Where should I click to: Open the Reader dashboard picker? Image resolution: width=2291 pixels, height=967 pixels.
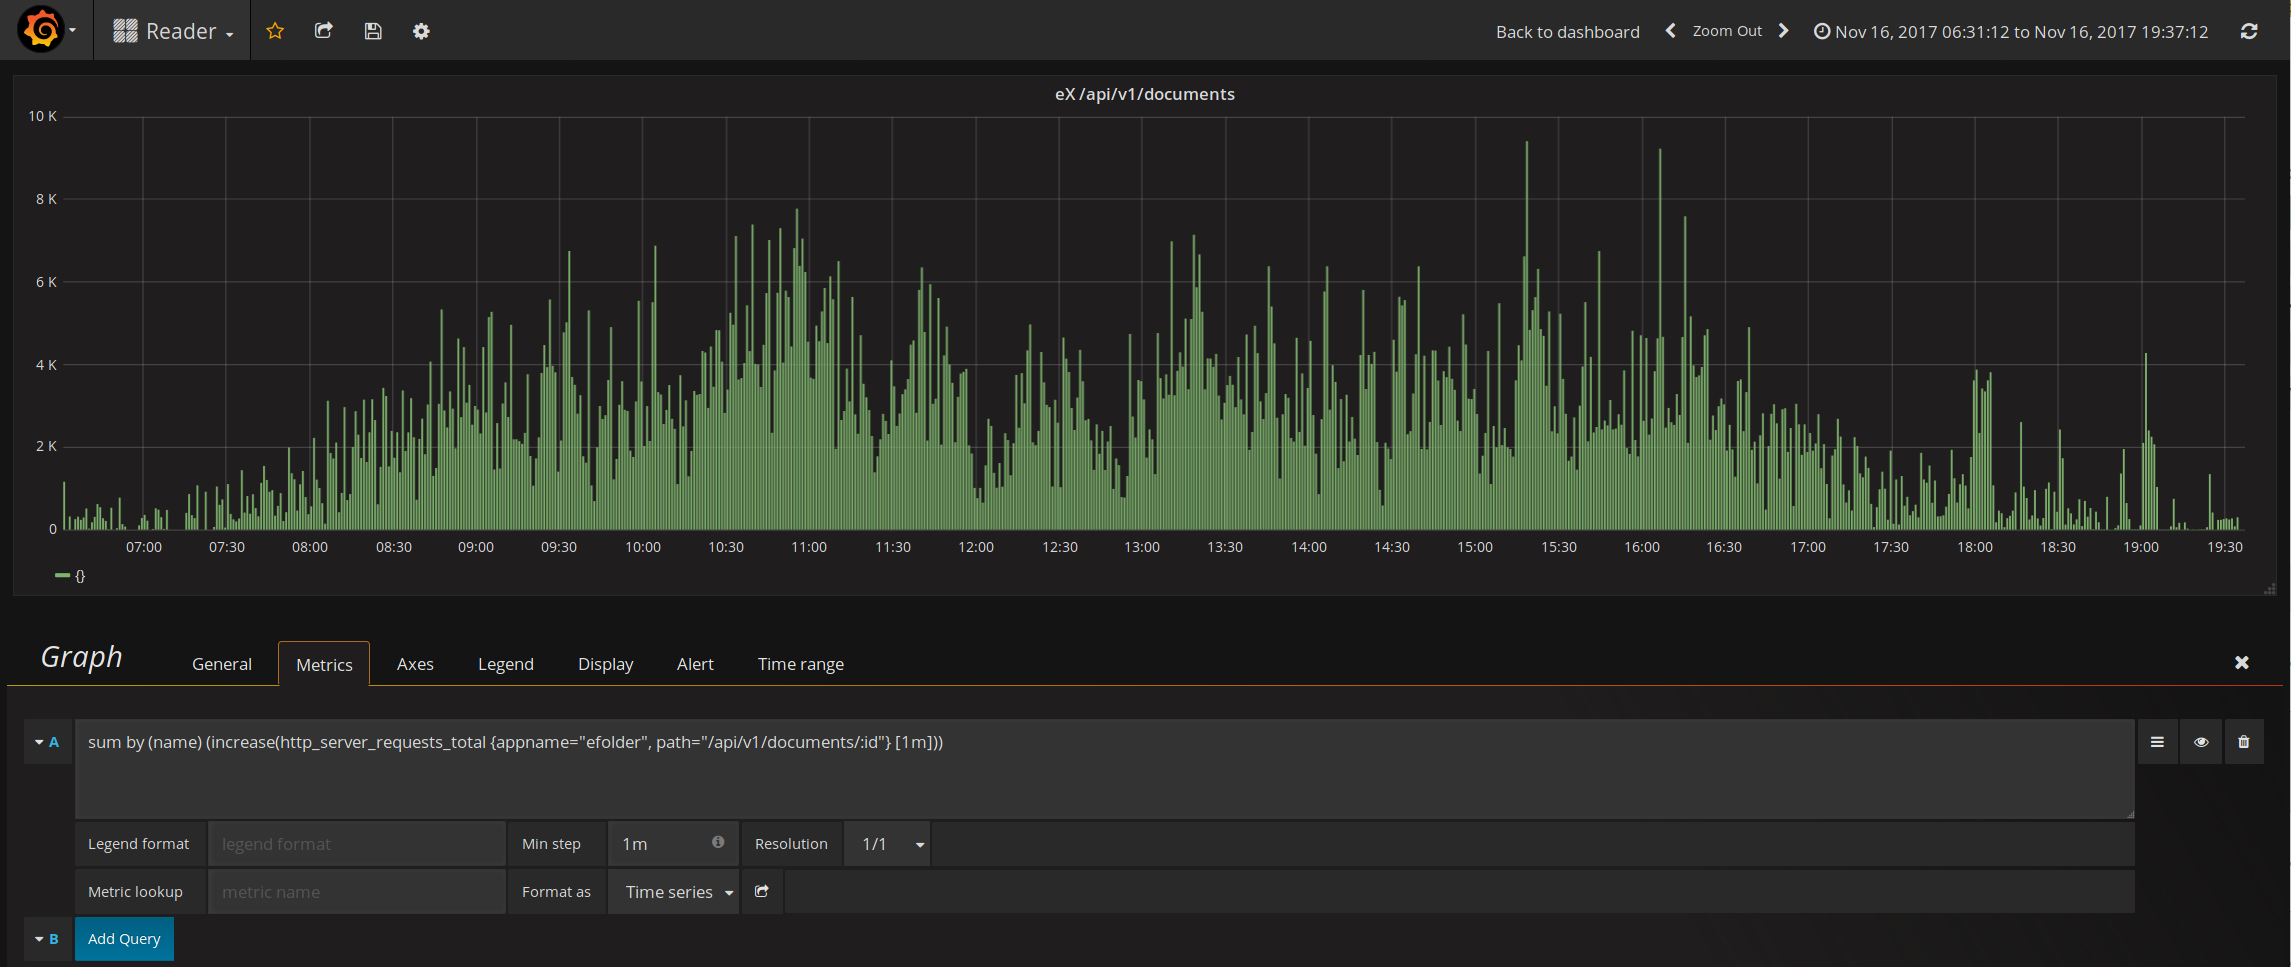[x=172, y=31]
